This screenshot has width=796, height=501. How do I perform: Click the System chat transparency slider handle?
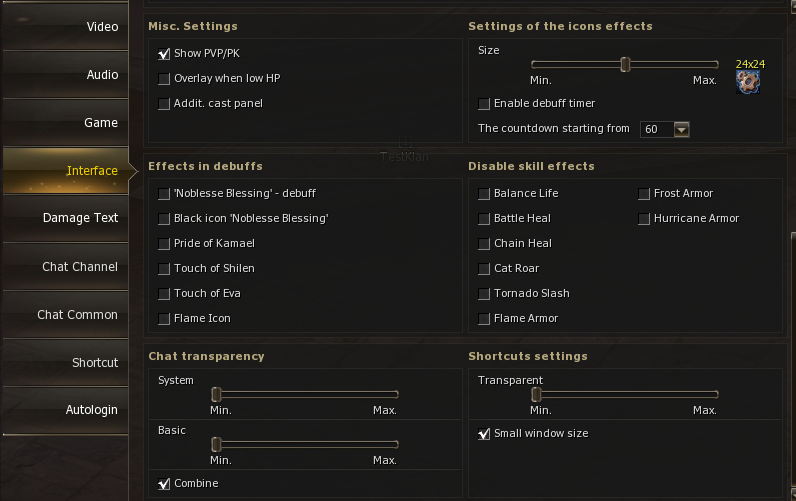click(216, 394)
